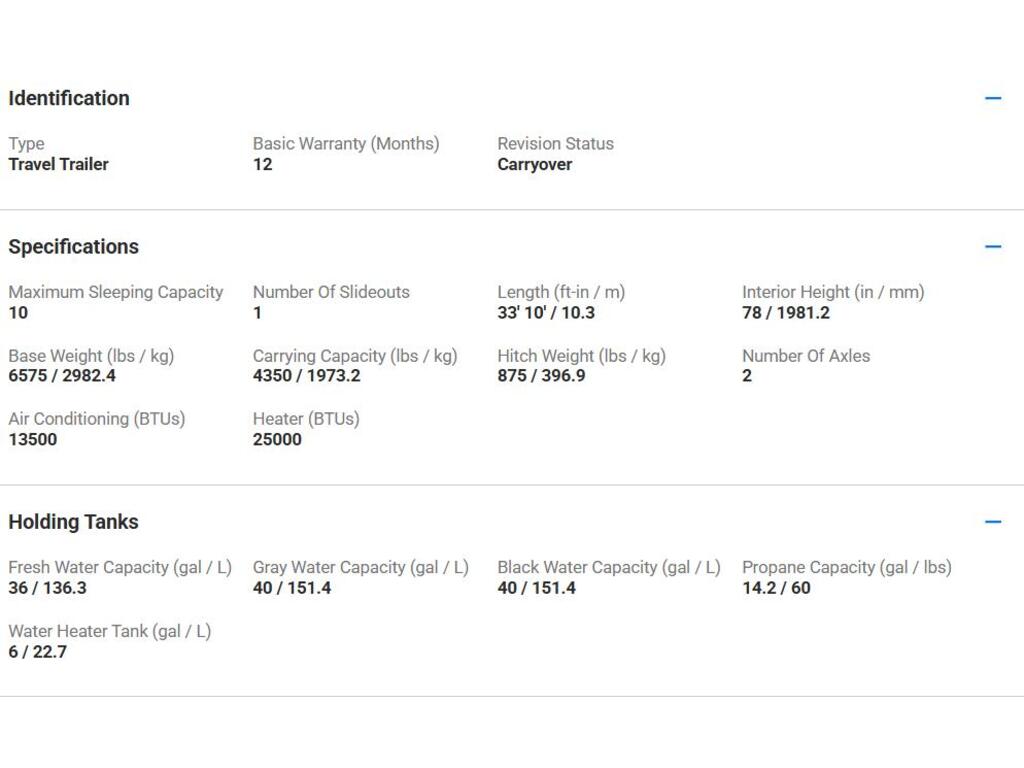Click the Number Of Axles label
The width and height of the screenshot is (1024, 768).
pos(806,356)
